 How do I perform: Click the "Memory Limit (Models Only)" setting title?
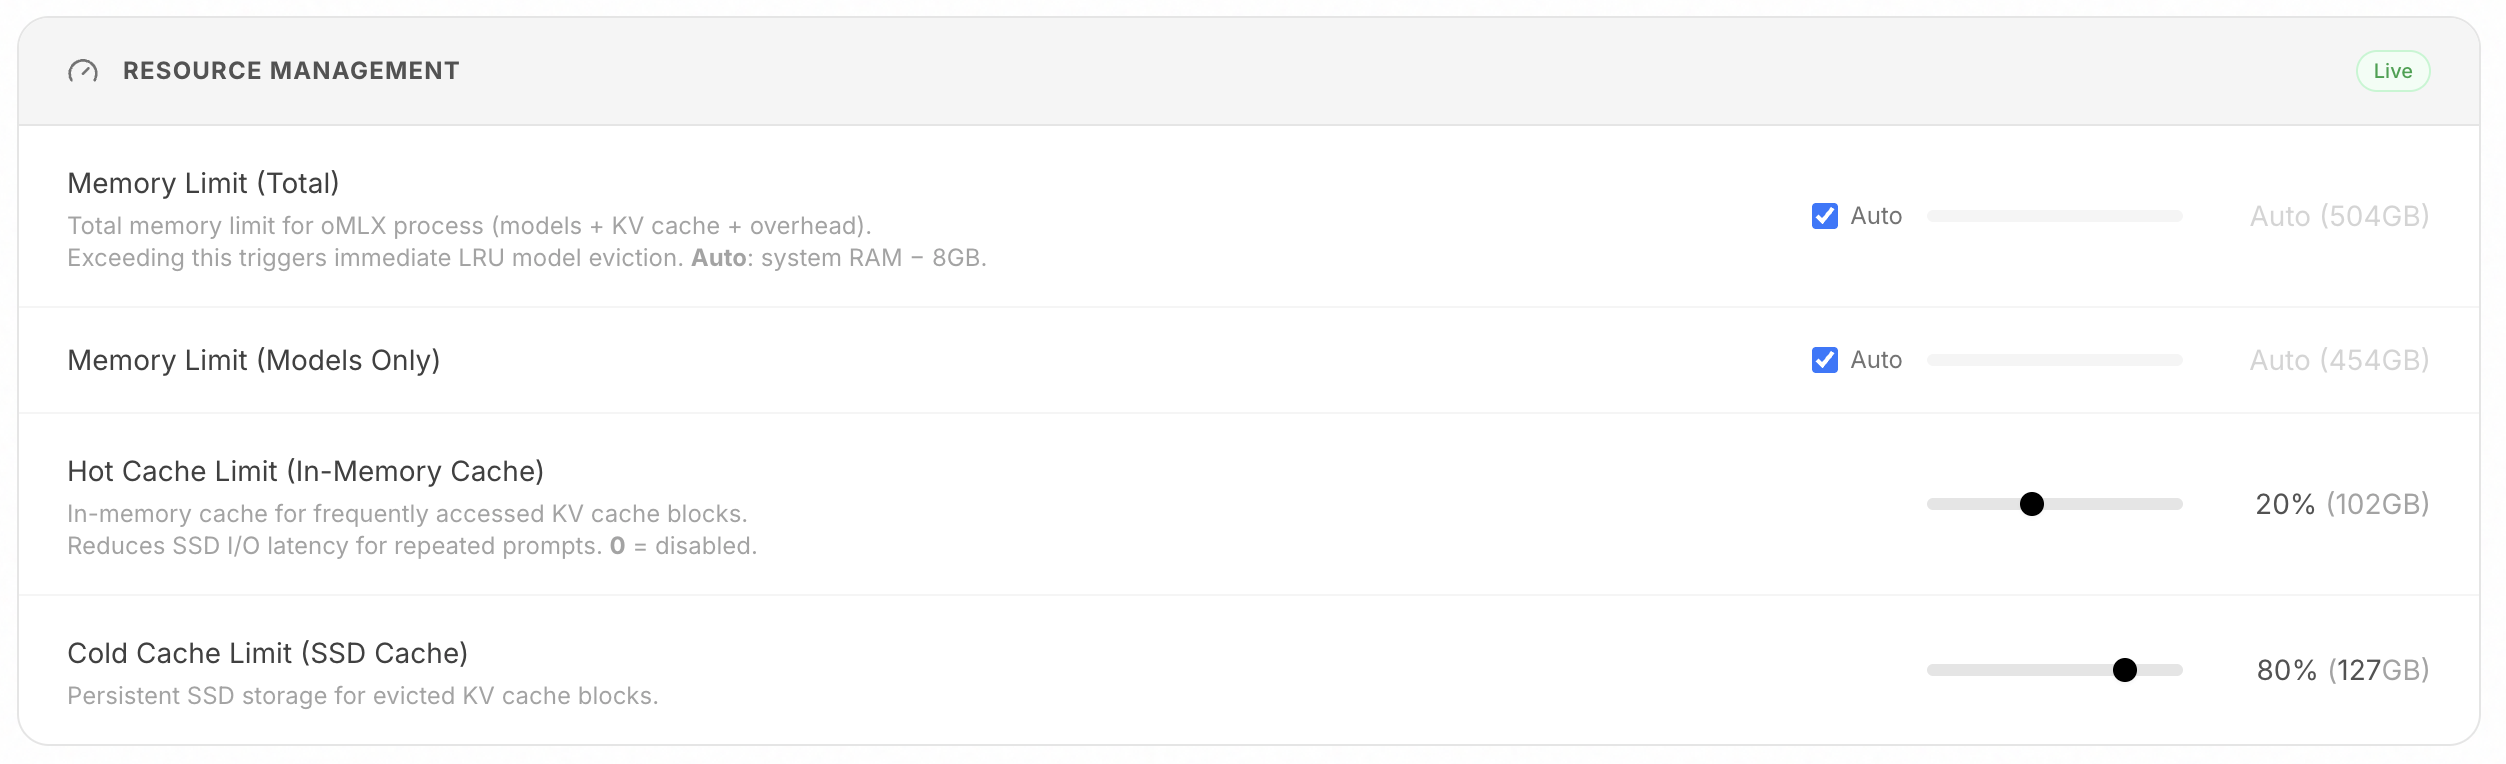tap(253, 360)
